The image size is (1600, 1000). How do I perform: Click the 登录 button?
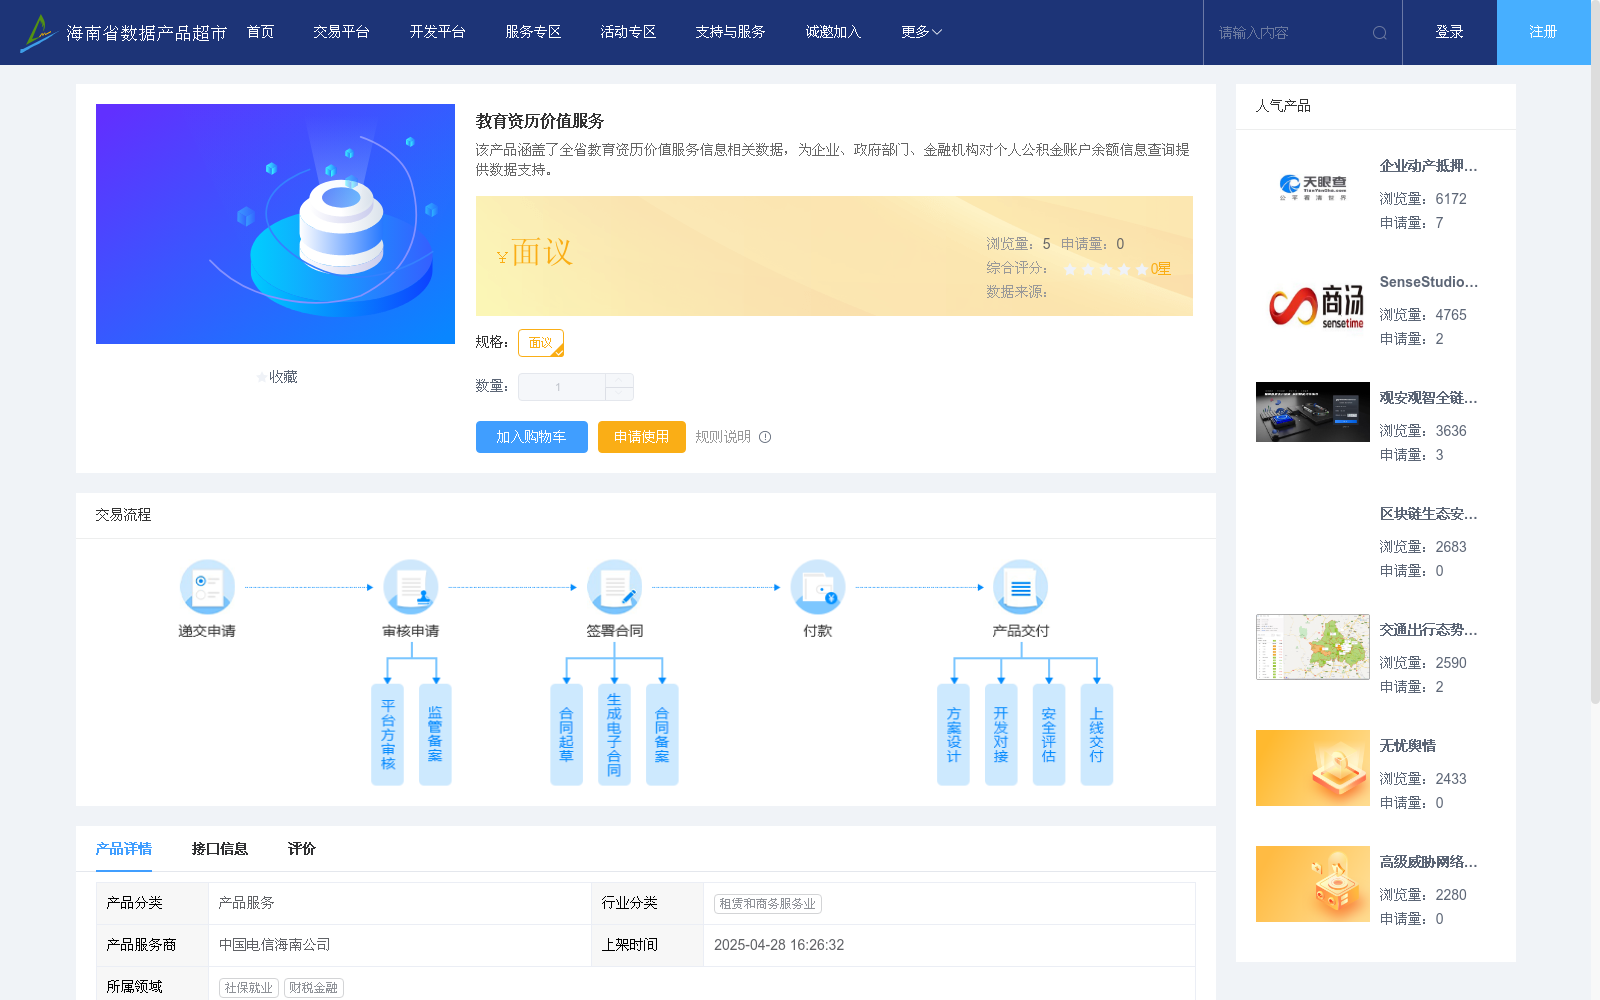[x=1450, y=32]
